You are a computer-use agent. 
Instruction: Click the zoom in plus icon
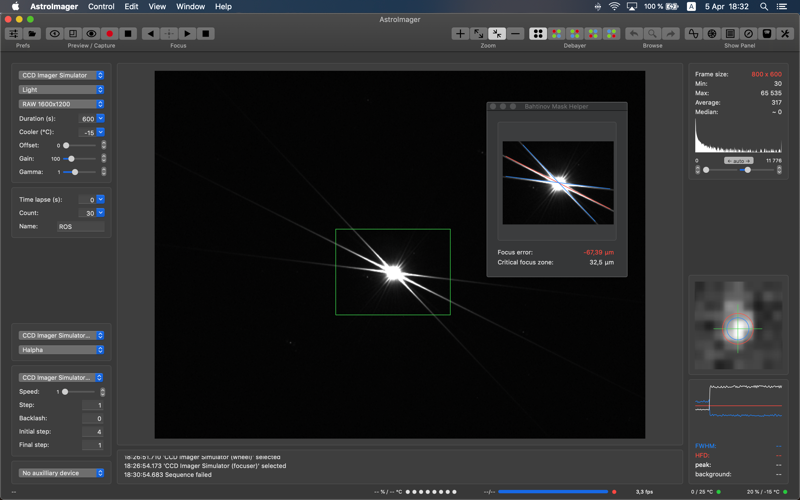click(x=460, y=34)
